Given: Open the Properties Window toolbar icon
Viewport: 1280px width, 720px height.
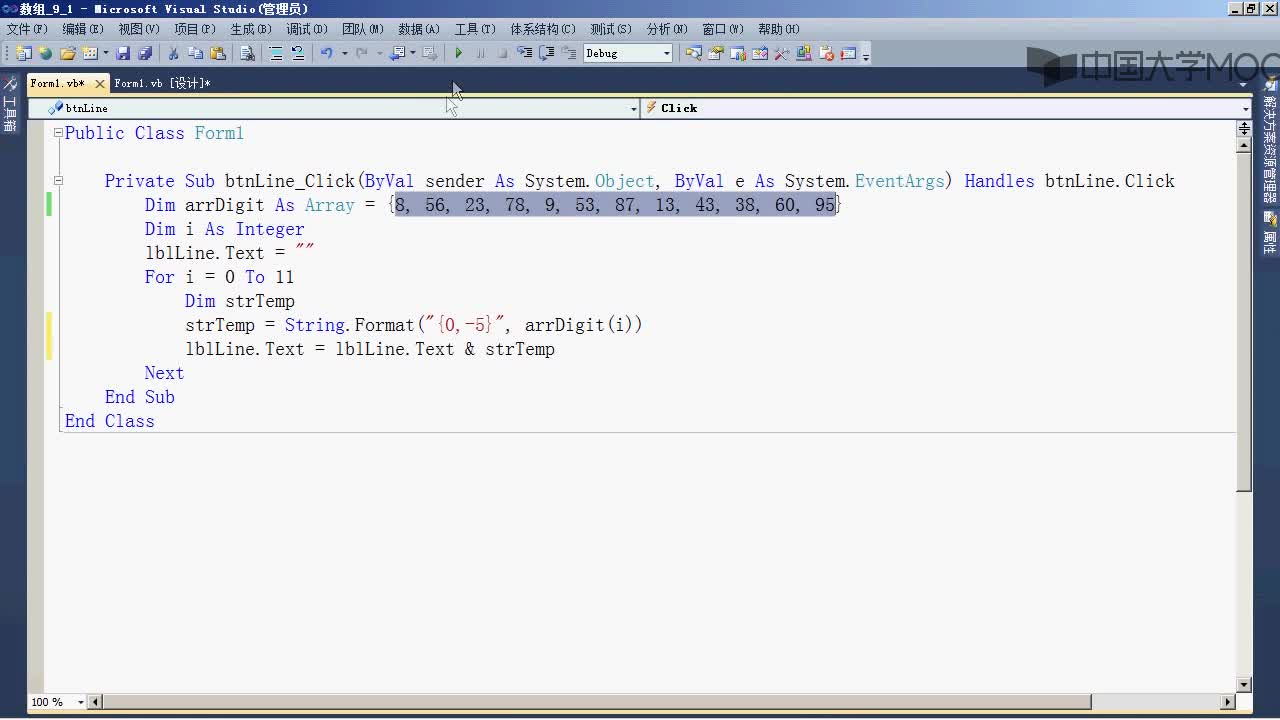Looking at the screenshot, I should coord(717,53).
